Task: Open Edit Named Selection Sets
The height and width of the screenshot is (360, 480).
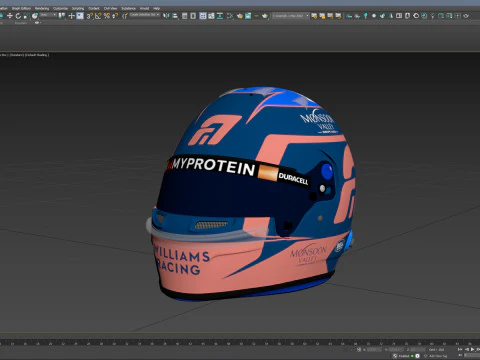Action: [125, 16]
